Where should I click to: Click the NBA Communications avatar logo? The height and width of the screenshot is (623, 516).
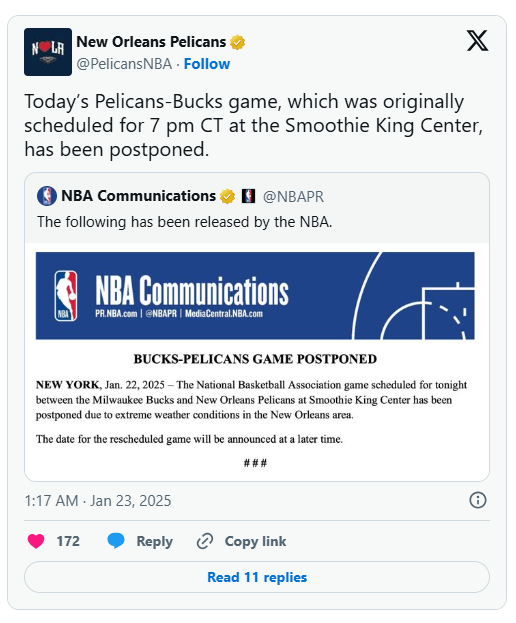[46, 196]
